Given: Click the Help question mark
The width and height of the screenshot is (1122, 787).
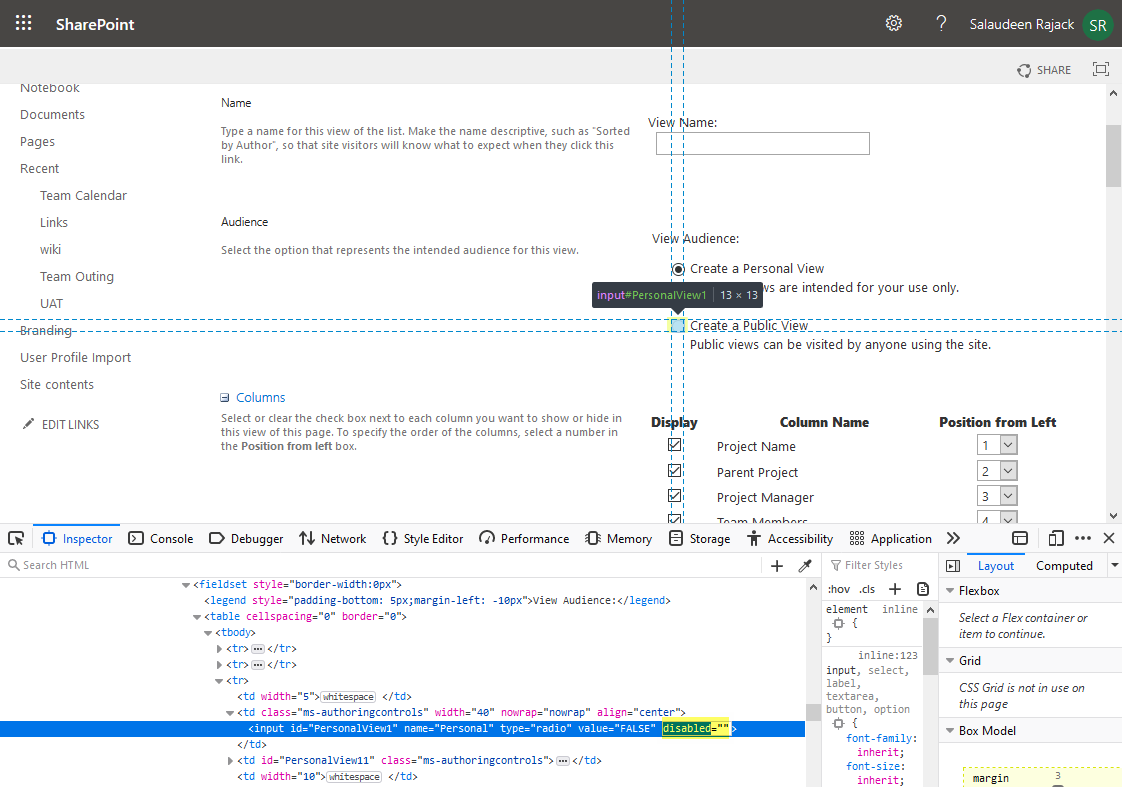Looking at the screenshot, I should (x=941, y=22).
